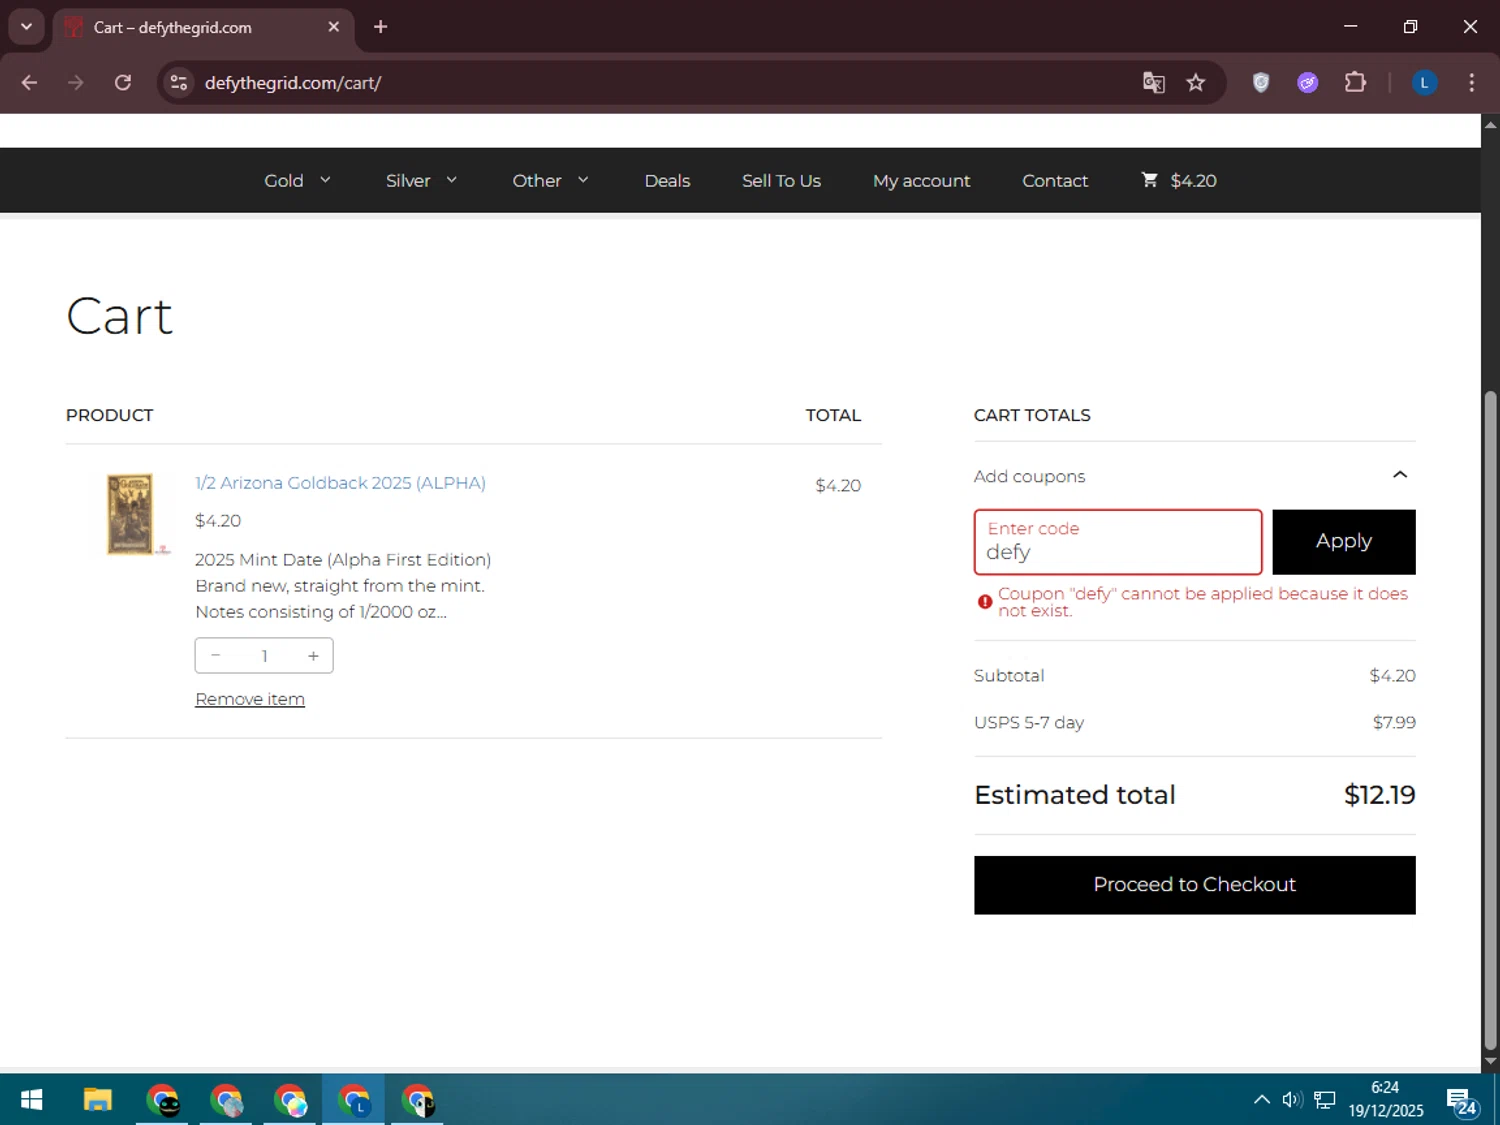Image resolution: width=1500 pixels, height=1125 pixels.
Task: Bookmark this page with the star icon
Action: 1196,83
